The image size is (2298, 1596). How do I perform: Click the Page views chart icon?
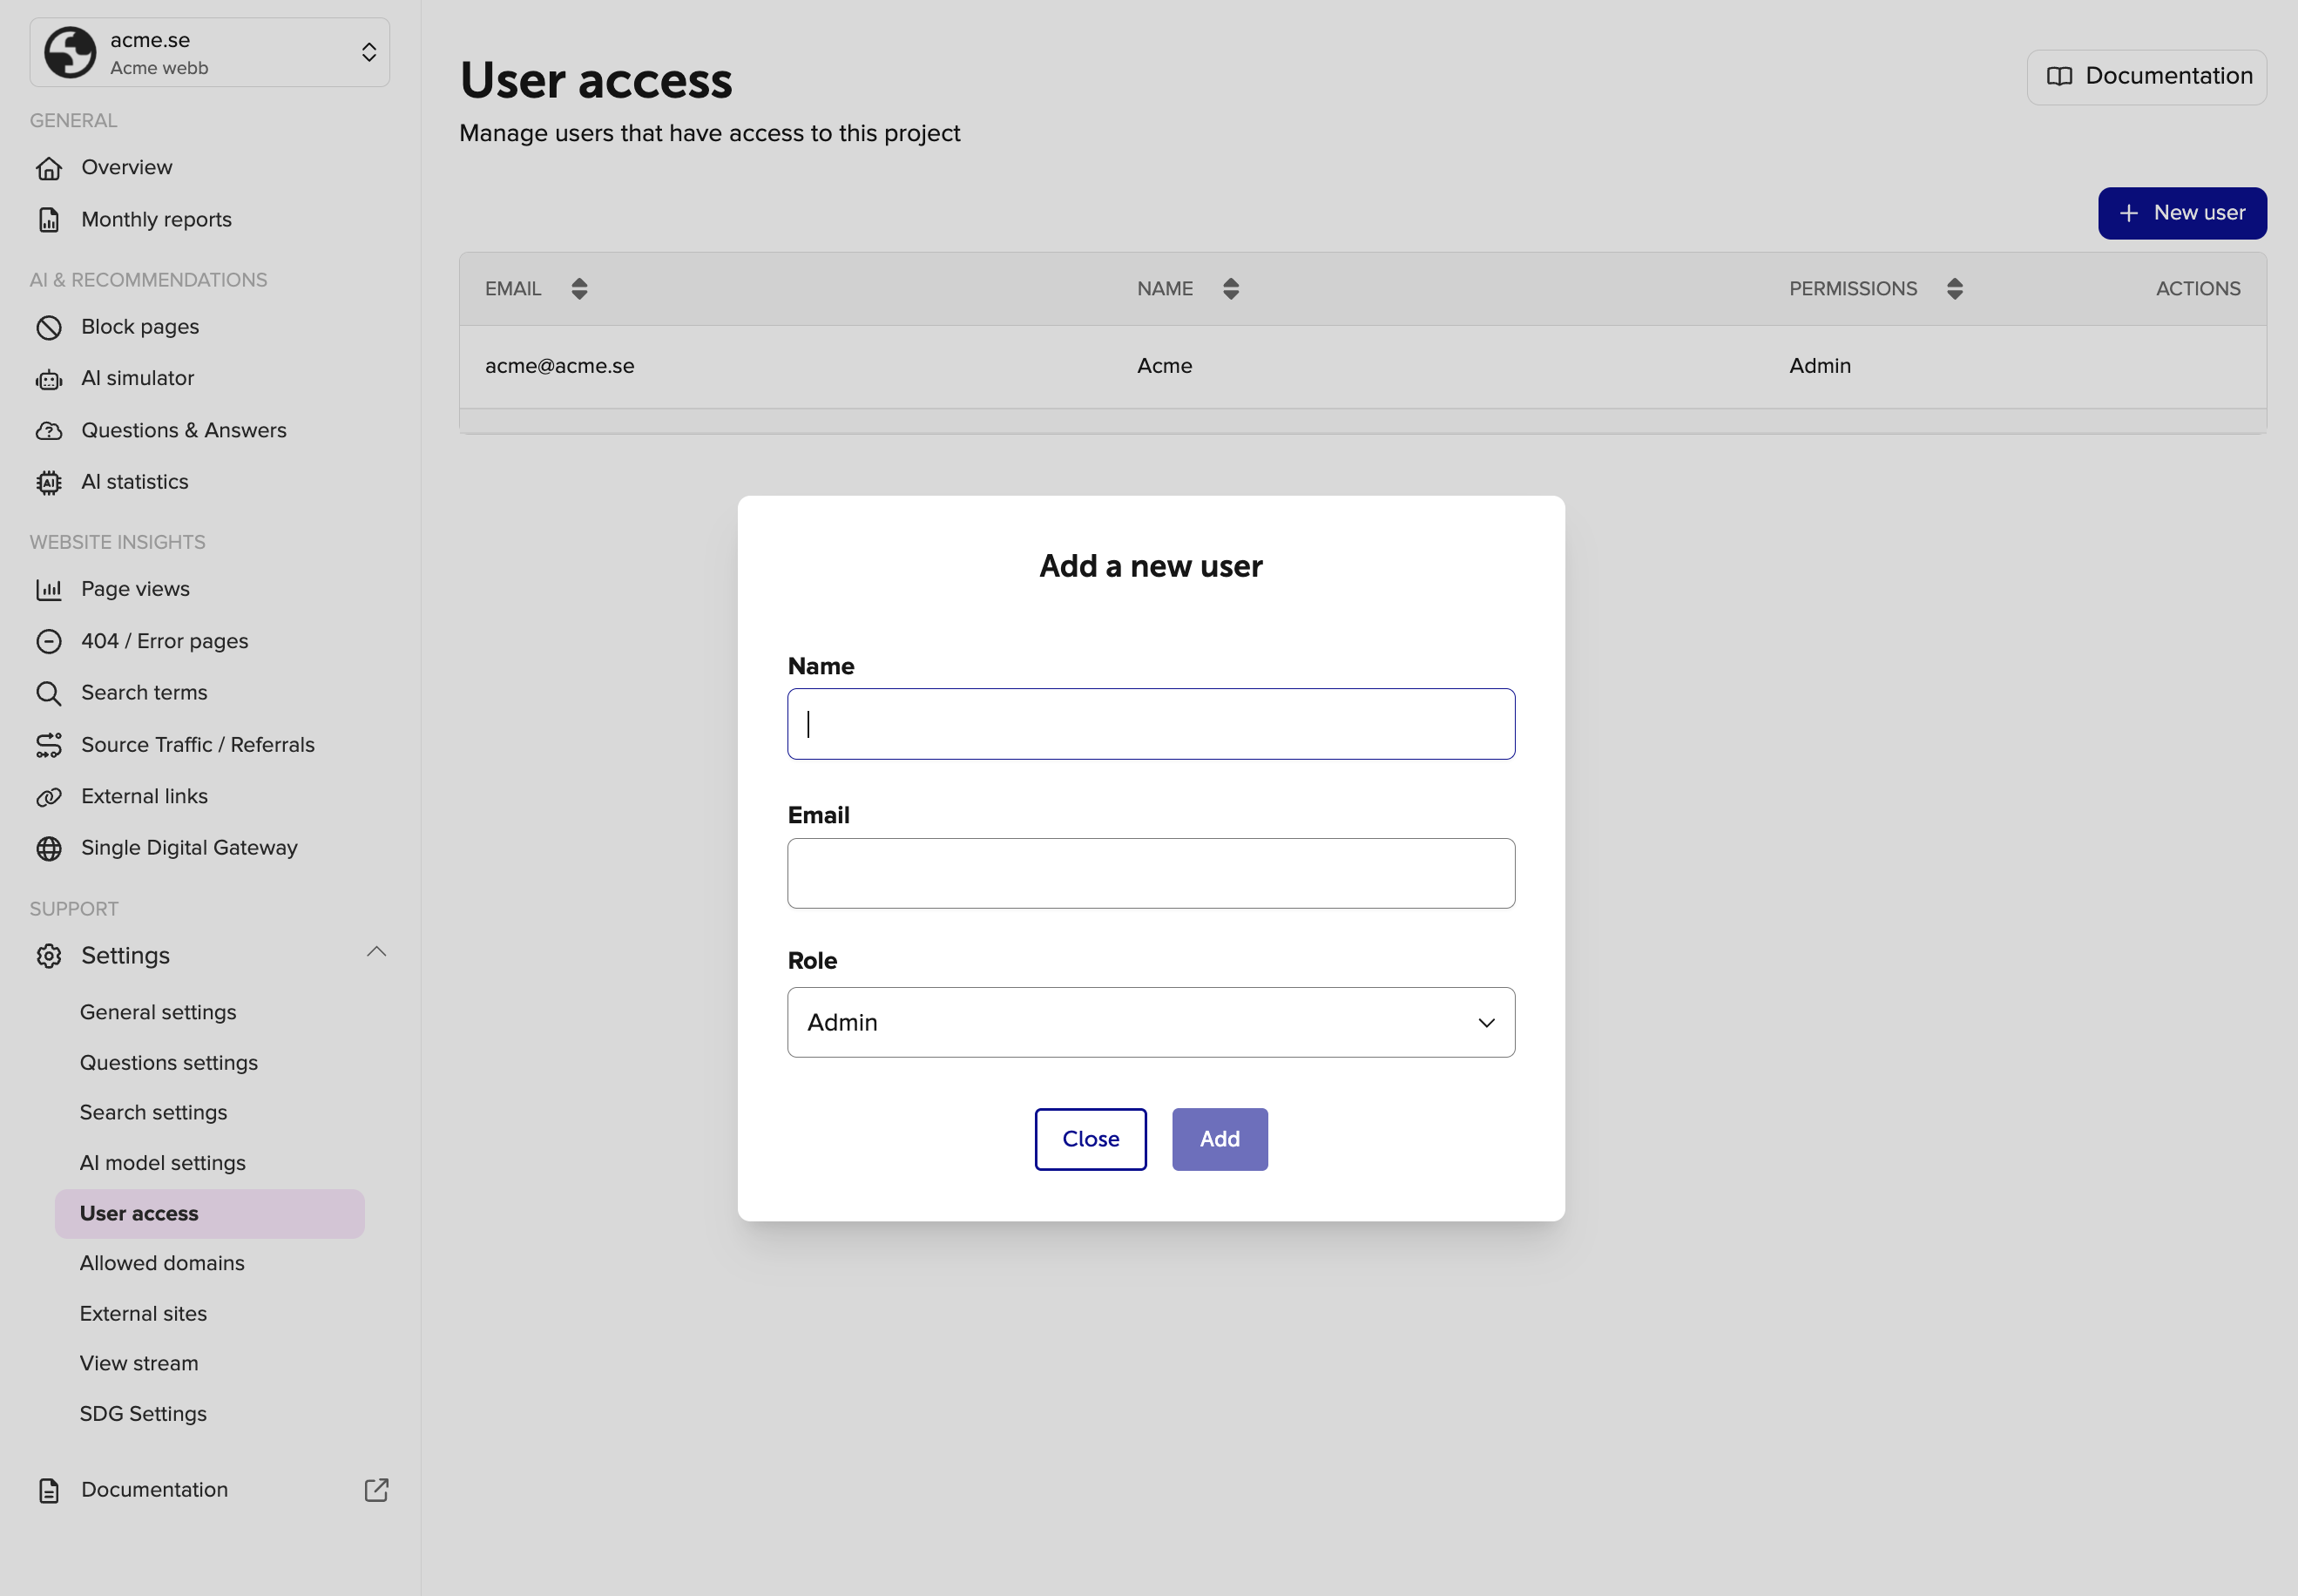[x=49, y=589]
